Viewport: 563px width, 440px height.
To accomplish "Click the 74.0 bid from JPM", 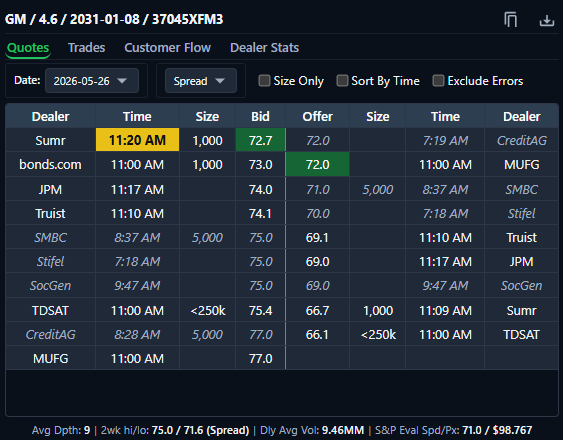I will click(x=261, y=189).
